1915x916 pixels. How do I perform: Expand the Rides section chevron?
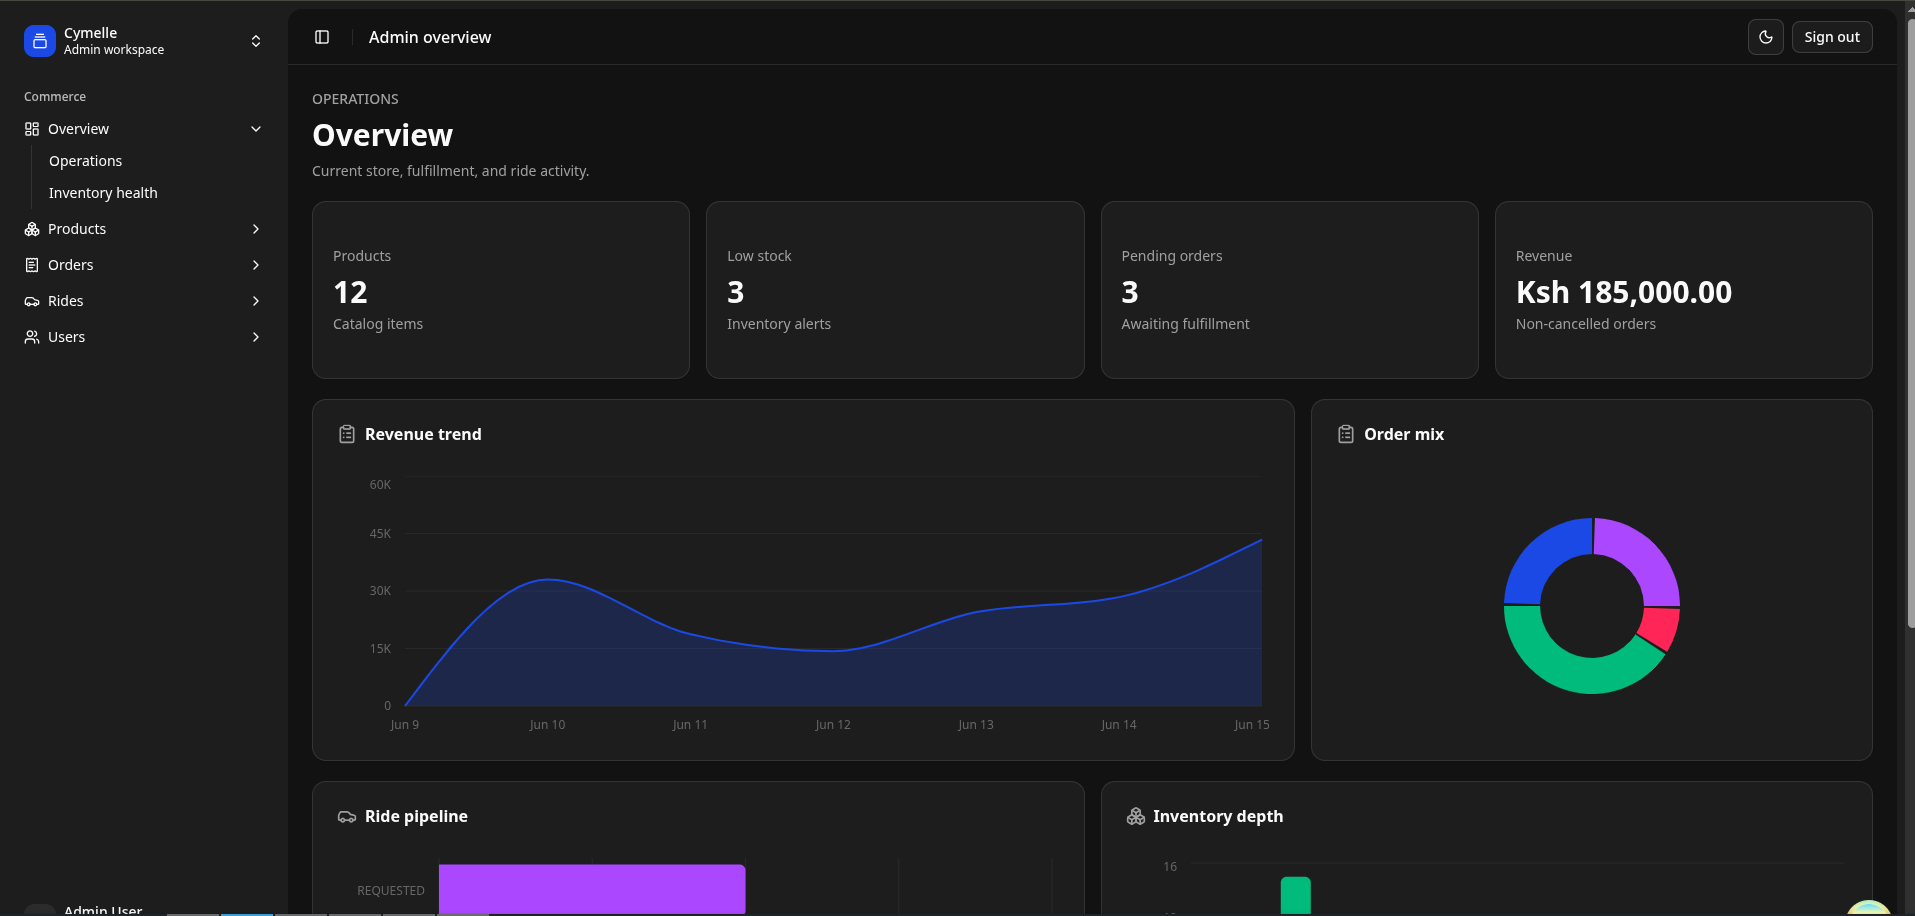(x=256, y=301)
